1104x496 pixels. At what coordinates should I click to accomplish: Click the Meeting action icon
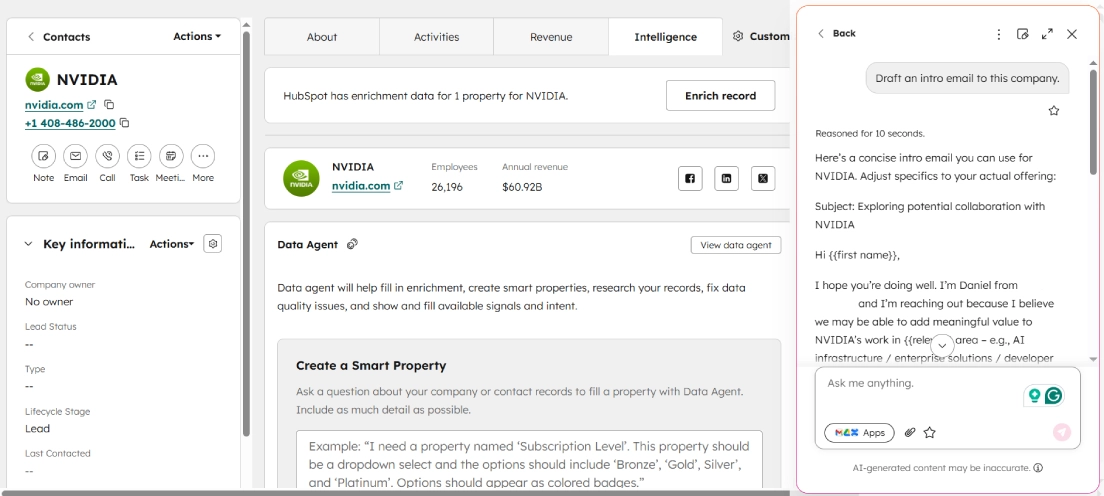[171, 156]
